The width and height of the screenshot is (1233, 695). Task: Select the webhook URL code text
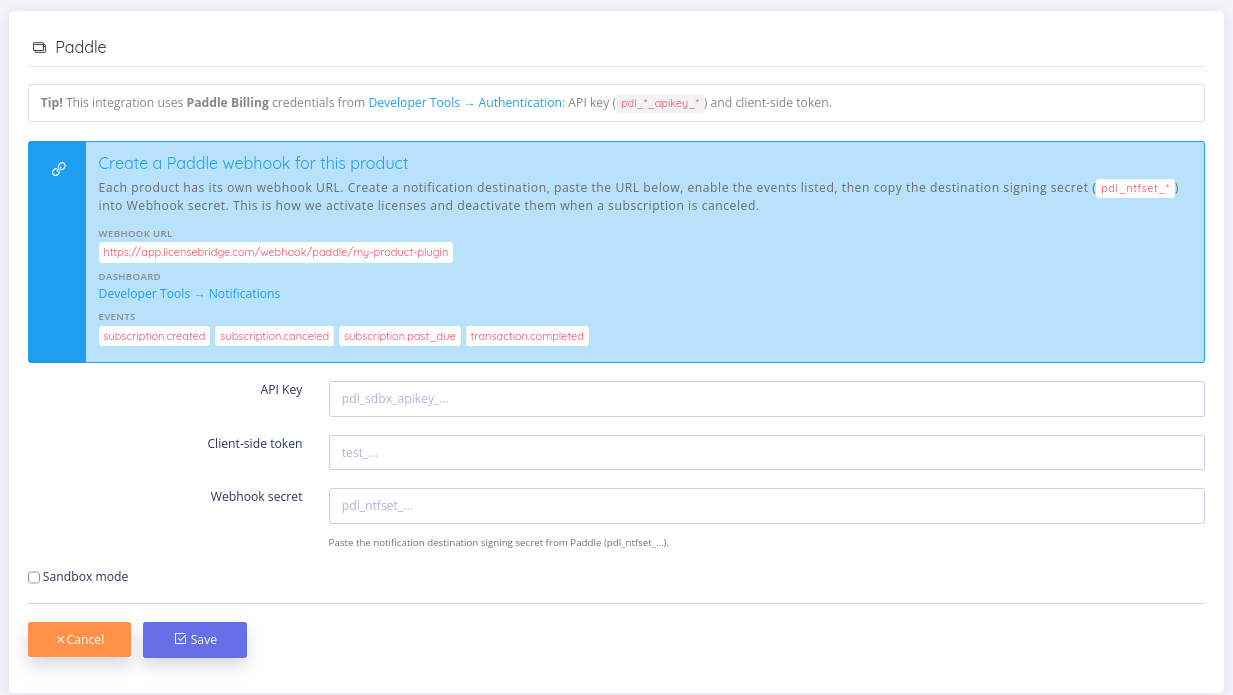click(276, 252)
